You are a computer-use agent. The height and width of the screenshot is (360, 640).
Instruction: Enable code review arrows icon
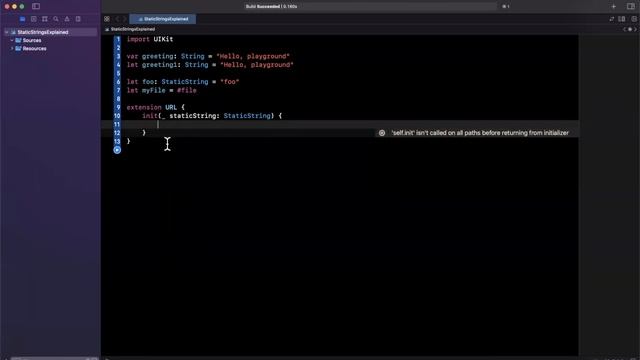611,19
